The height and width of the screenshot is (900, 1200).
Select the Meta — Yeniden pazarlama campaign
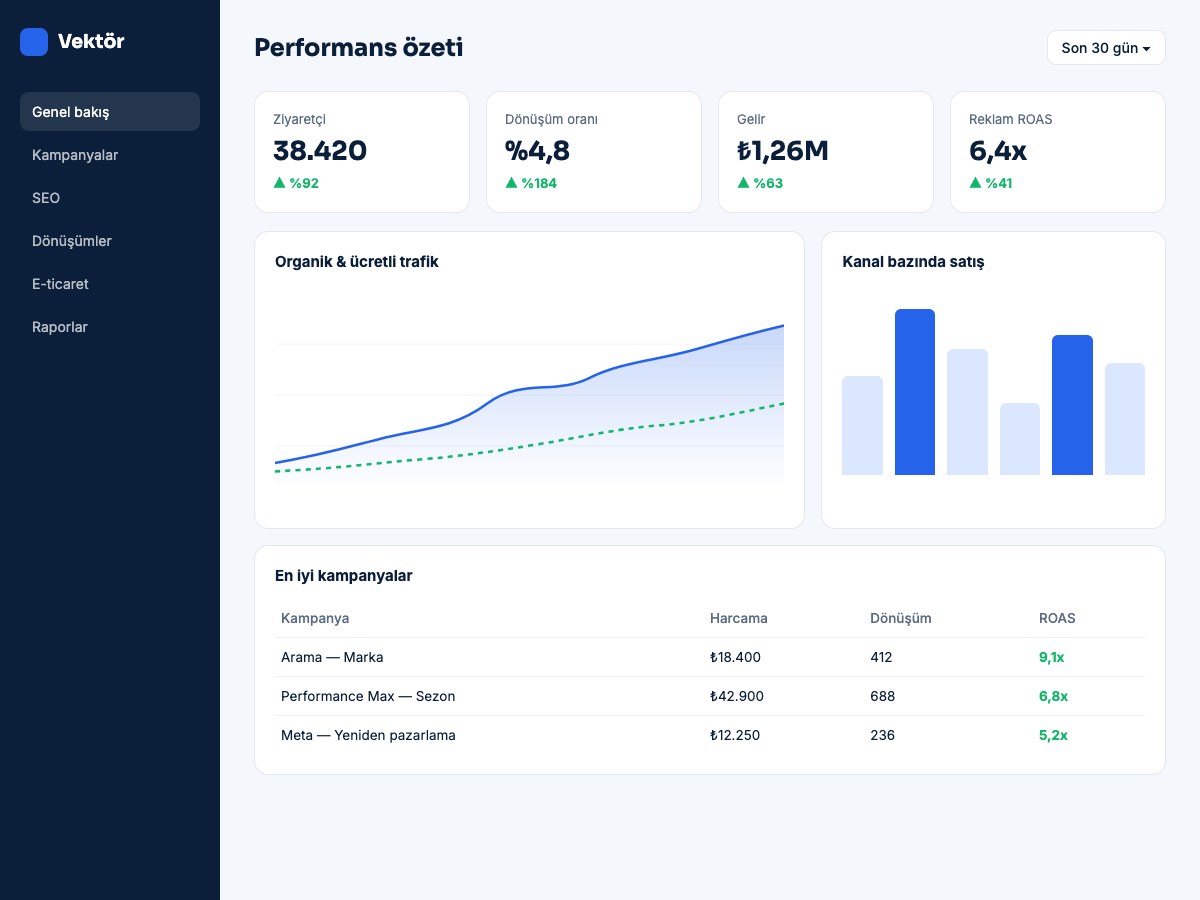710,735
